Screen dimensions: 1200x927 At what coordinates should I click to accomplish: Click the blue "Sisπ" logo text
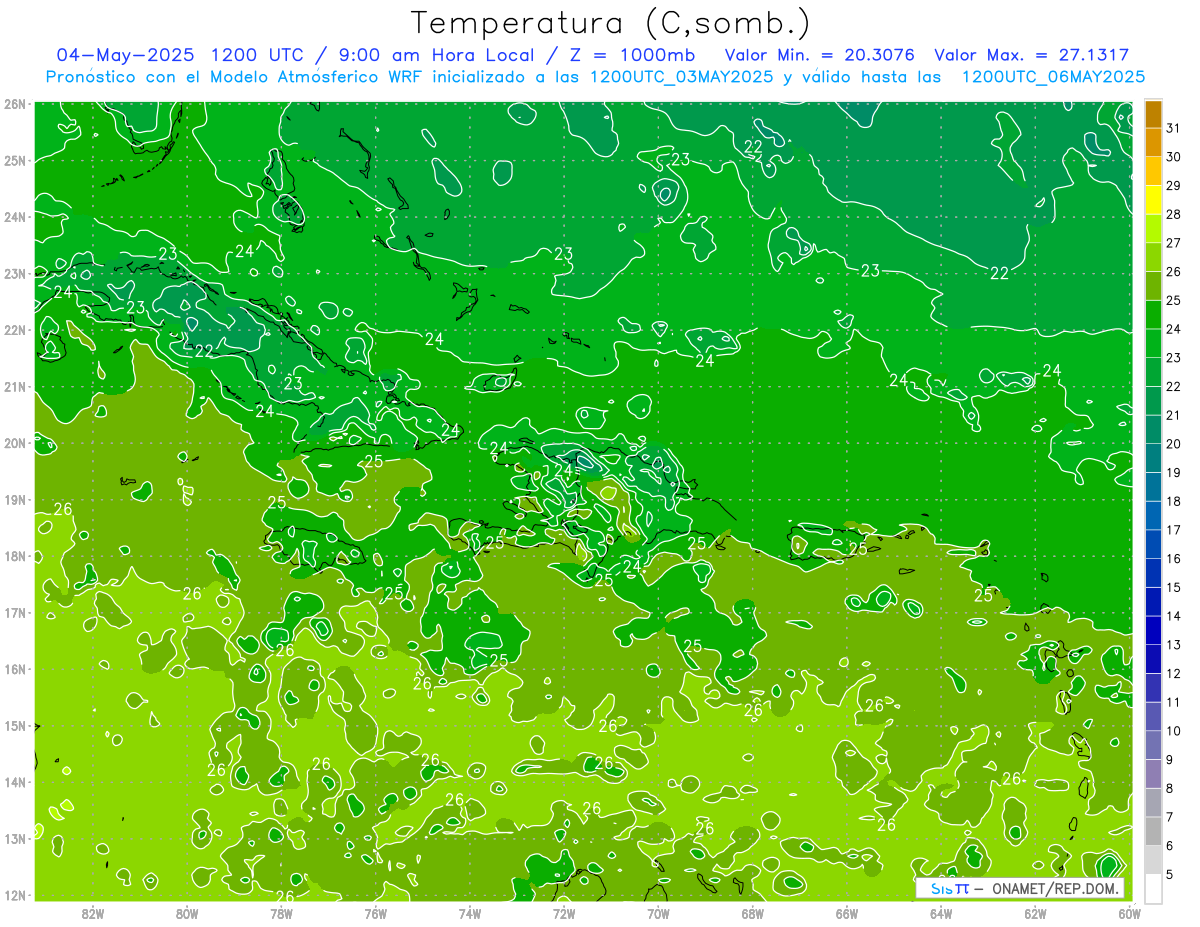(x=950, y=888)
